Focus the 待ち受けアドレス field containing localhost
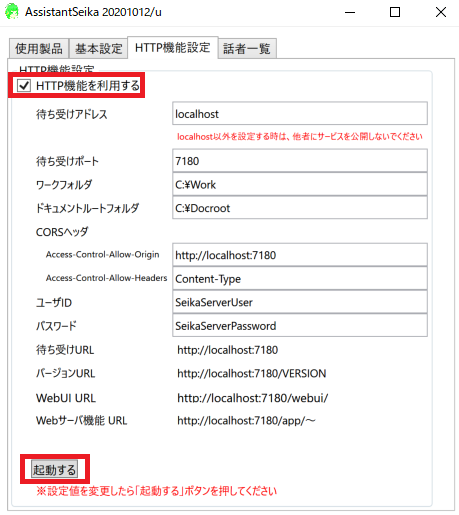 [300, 114]
